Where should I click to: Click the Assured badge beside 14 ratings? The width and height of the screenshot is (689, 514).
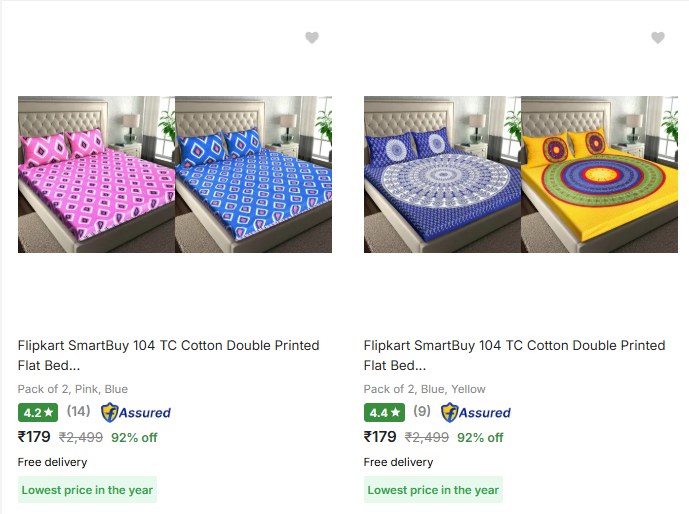(x=136, y=412)
